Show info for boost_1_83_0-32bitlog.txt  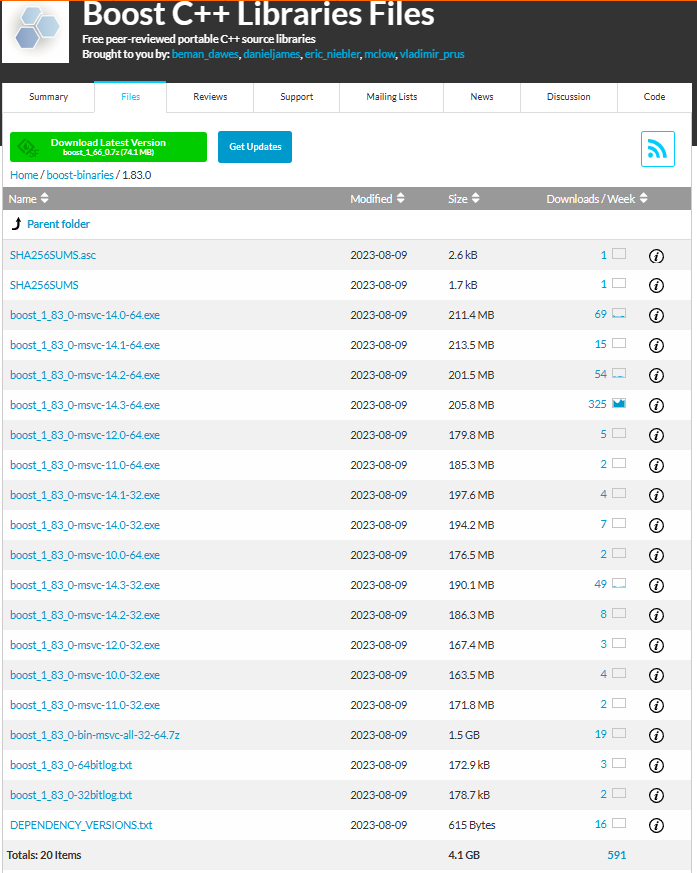click(656, 796)
